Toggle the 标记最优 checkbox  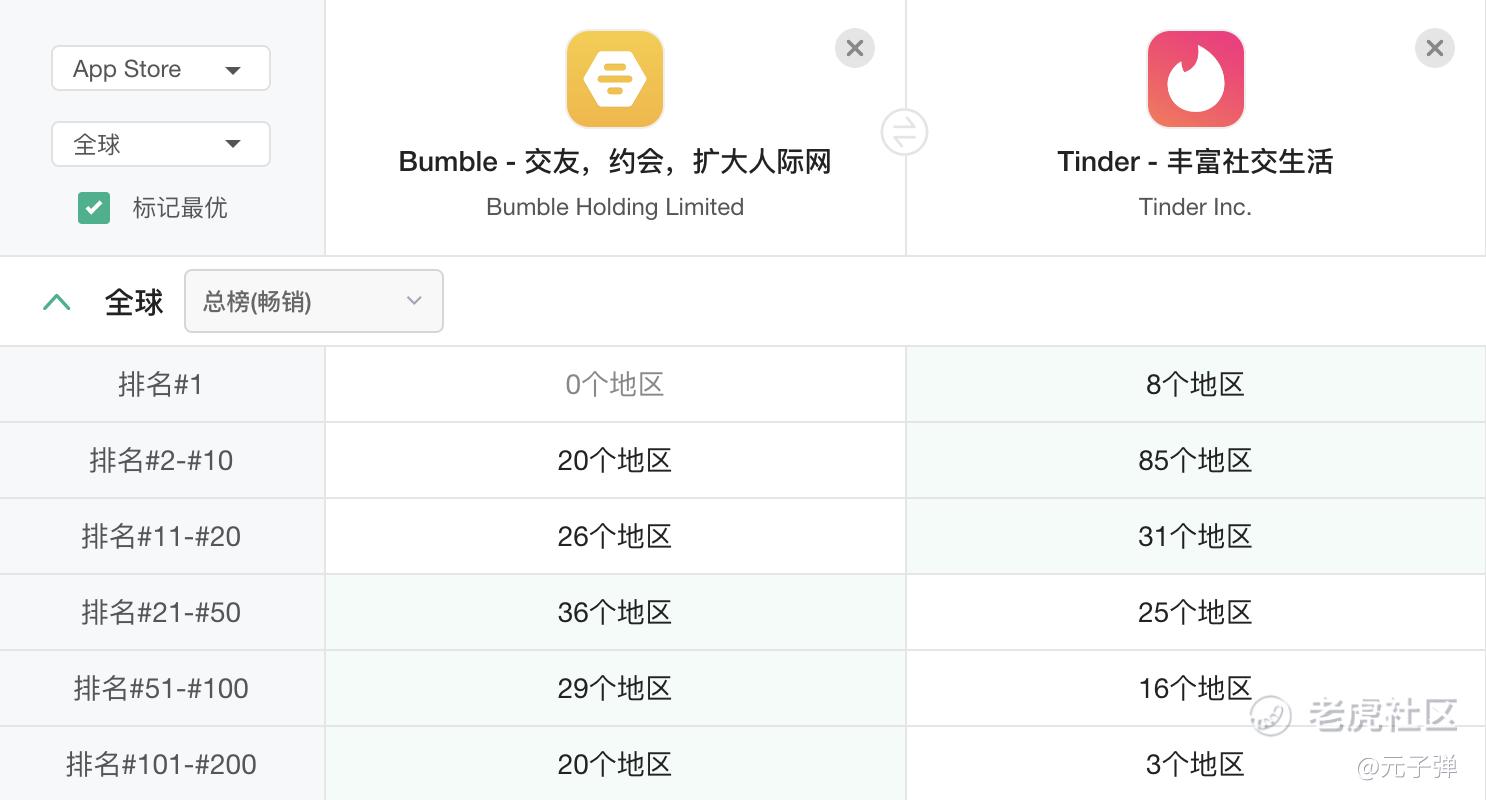coord(94,208)
